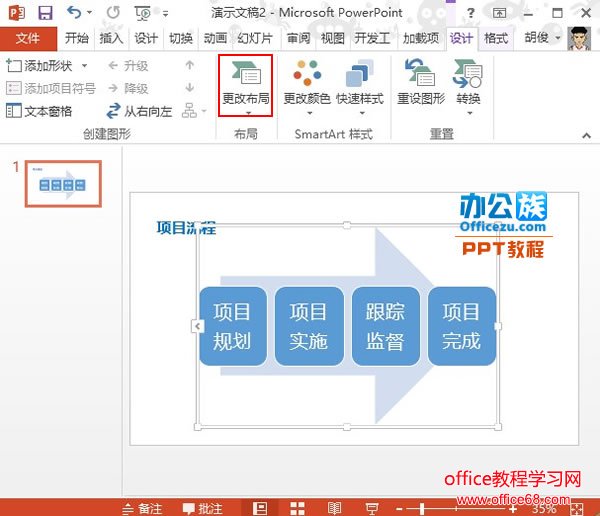This screenshot has width=600, height=516.
Task: Open Customize Quick Access Toolbar arrow
Action: coord(165,14)
